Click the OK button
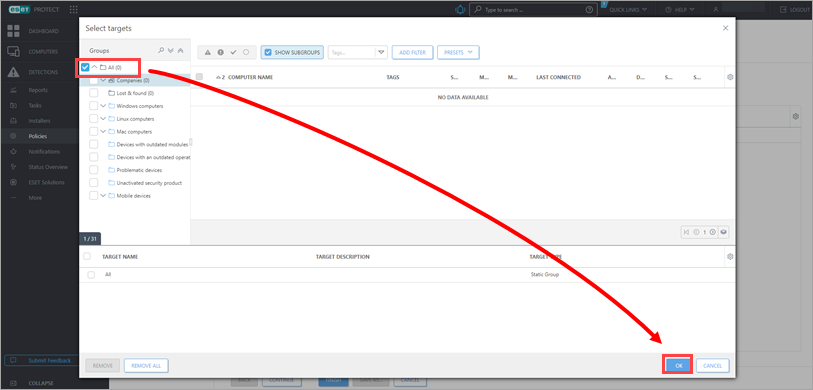 click(679, 366)
